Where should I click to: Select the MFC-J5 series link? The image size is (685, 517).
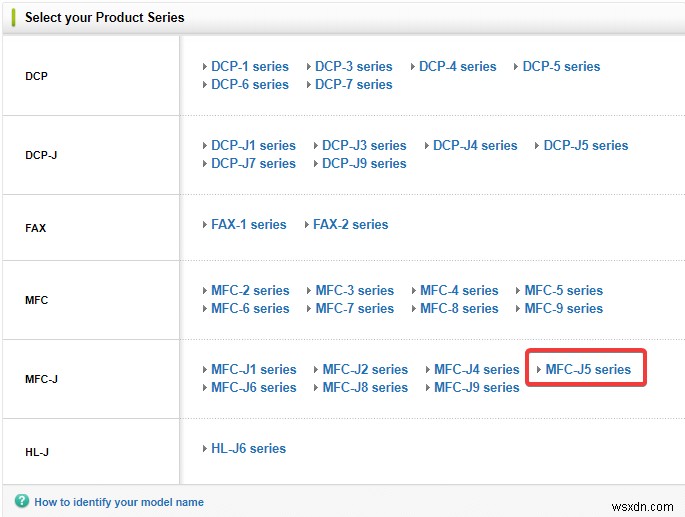tap(588, 369)
